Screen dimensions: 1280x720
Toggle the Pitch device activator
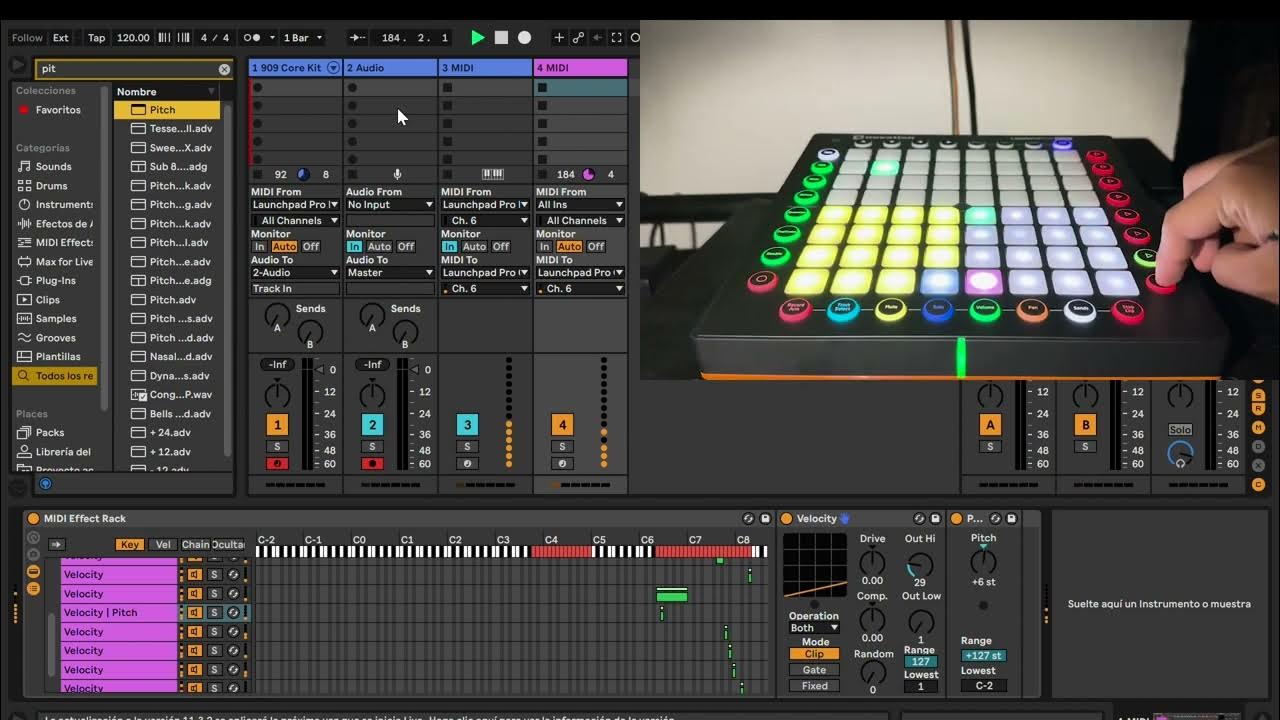click(957, 519)
